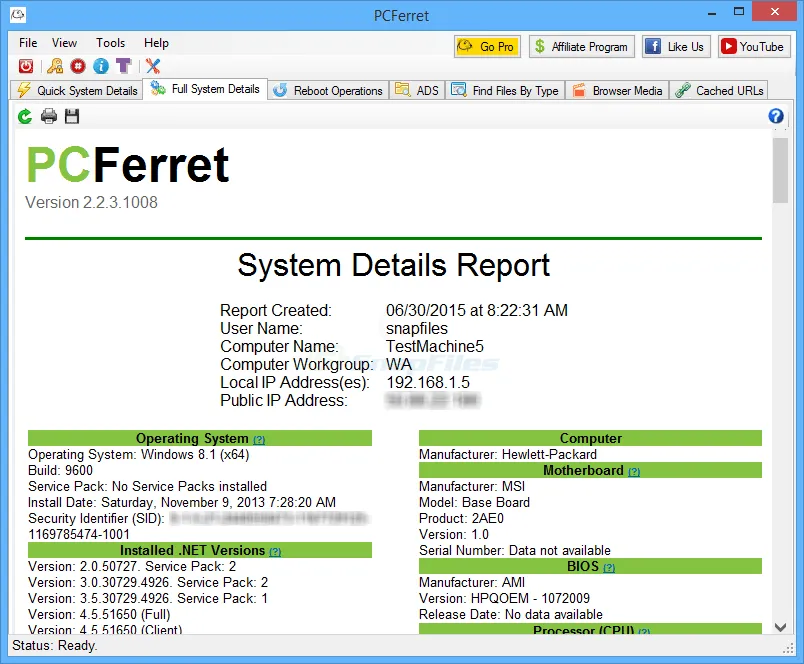Click Manufacturer: AMI line
The height and width of the screenshot is (664, 804).
pos(472,583)
